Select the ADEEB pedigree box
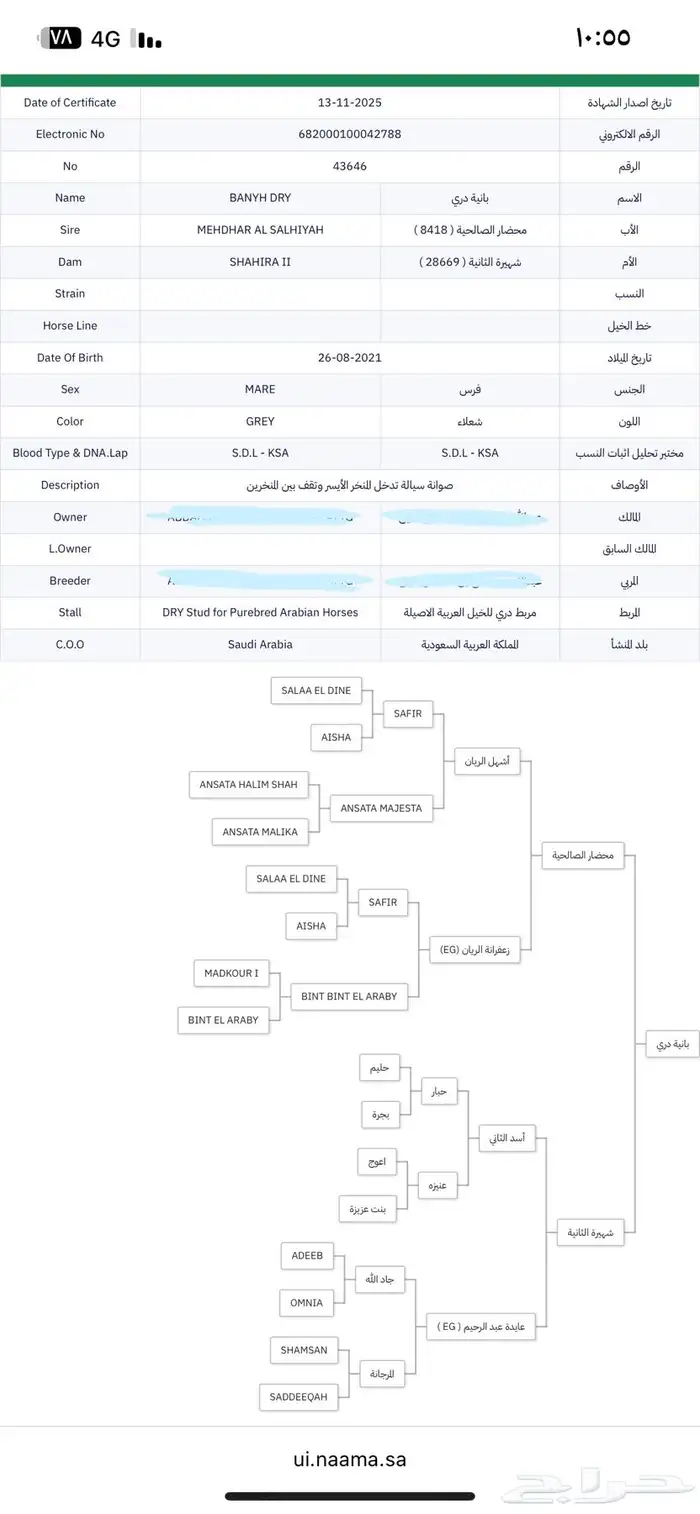 tap(306, 1256)
